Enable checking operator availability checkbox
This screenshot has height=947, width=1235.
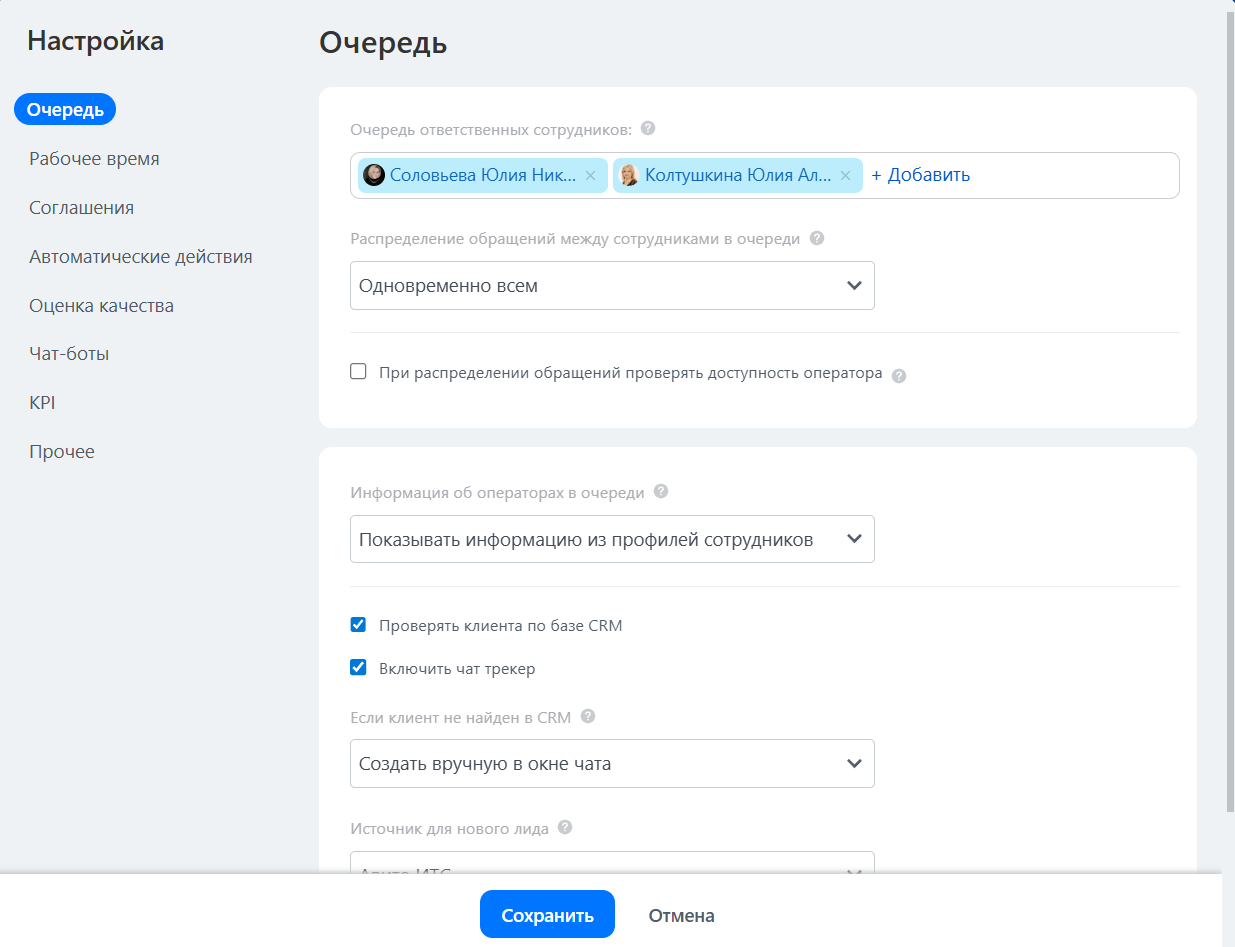[x=358, y=372]
